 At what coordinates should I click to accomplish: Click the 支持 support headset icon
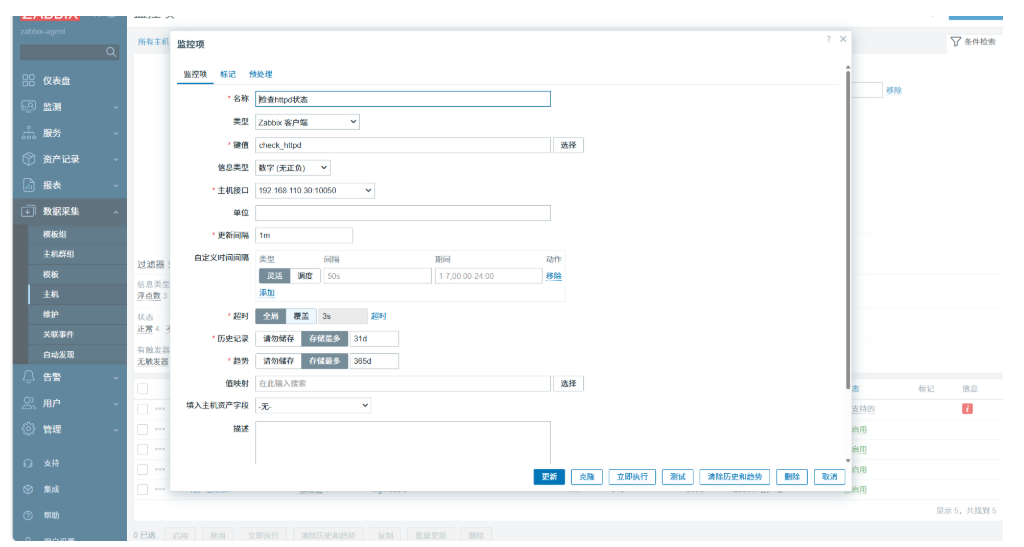pos(28,463)
